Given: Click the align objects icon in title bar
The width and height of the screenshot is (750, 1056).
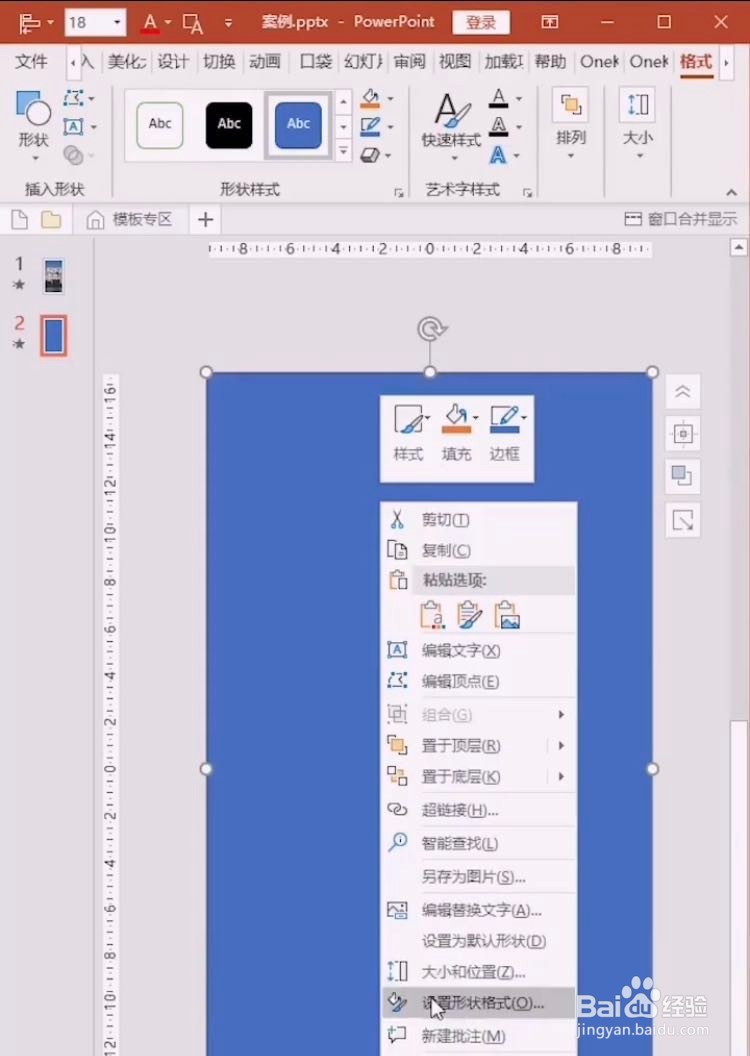Looking at the screenshot, I should click(x=29, y=23).
